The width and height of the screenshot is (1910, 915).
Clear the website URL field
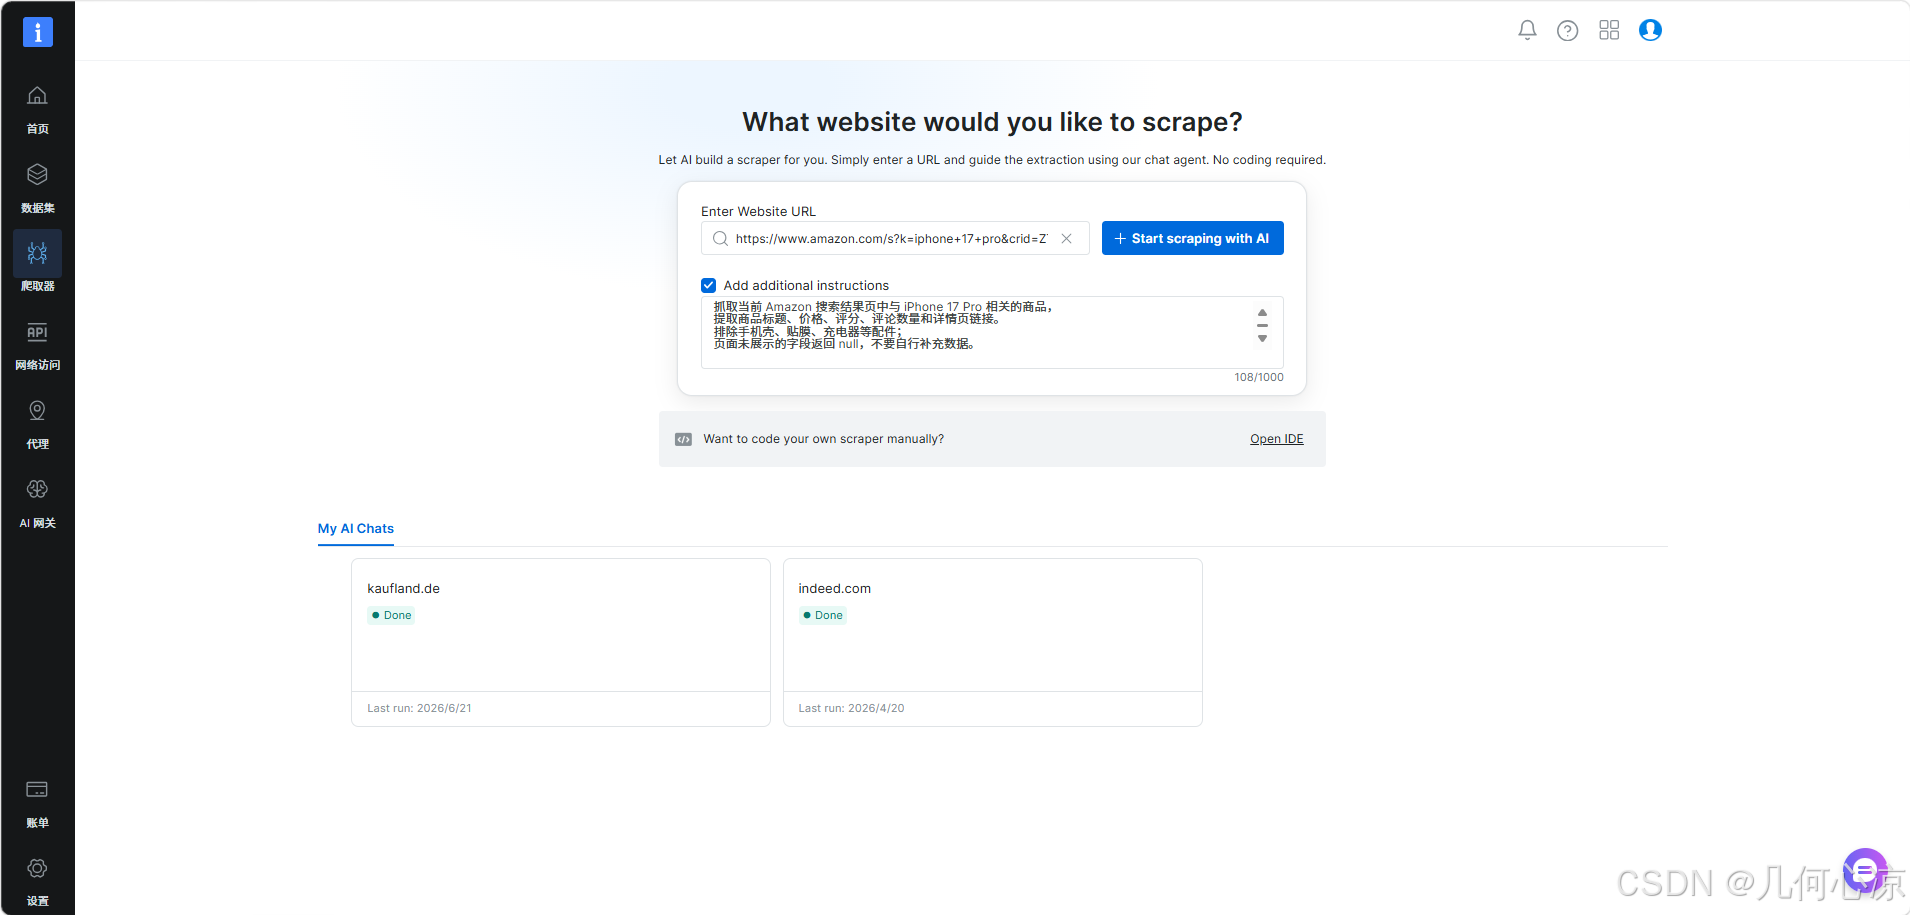[x=1067, y=239]
